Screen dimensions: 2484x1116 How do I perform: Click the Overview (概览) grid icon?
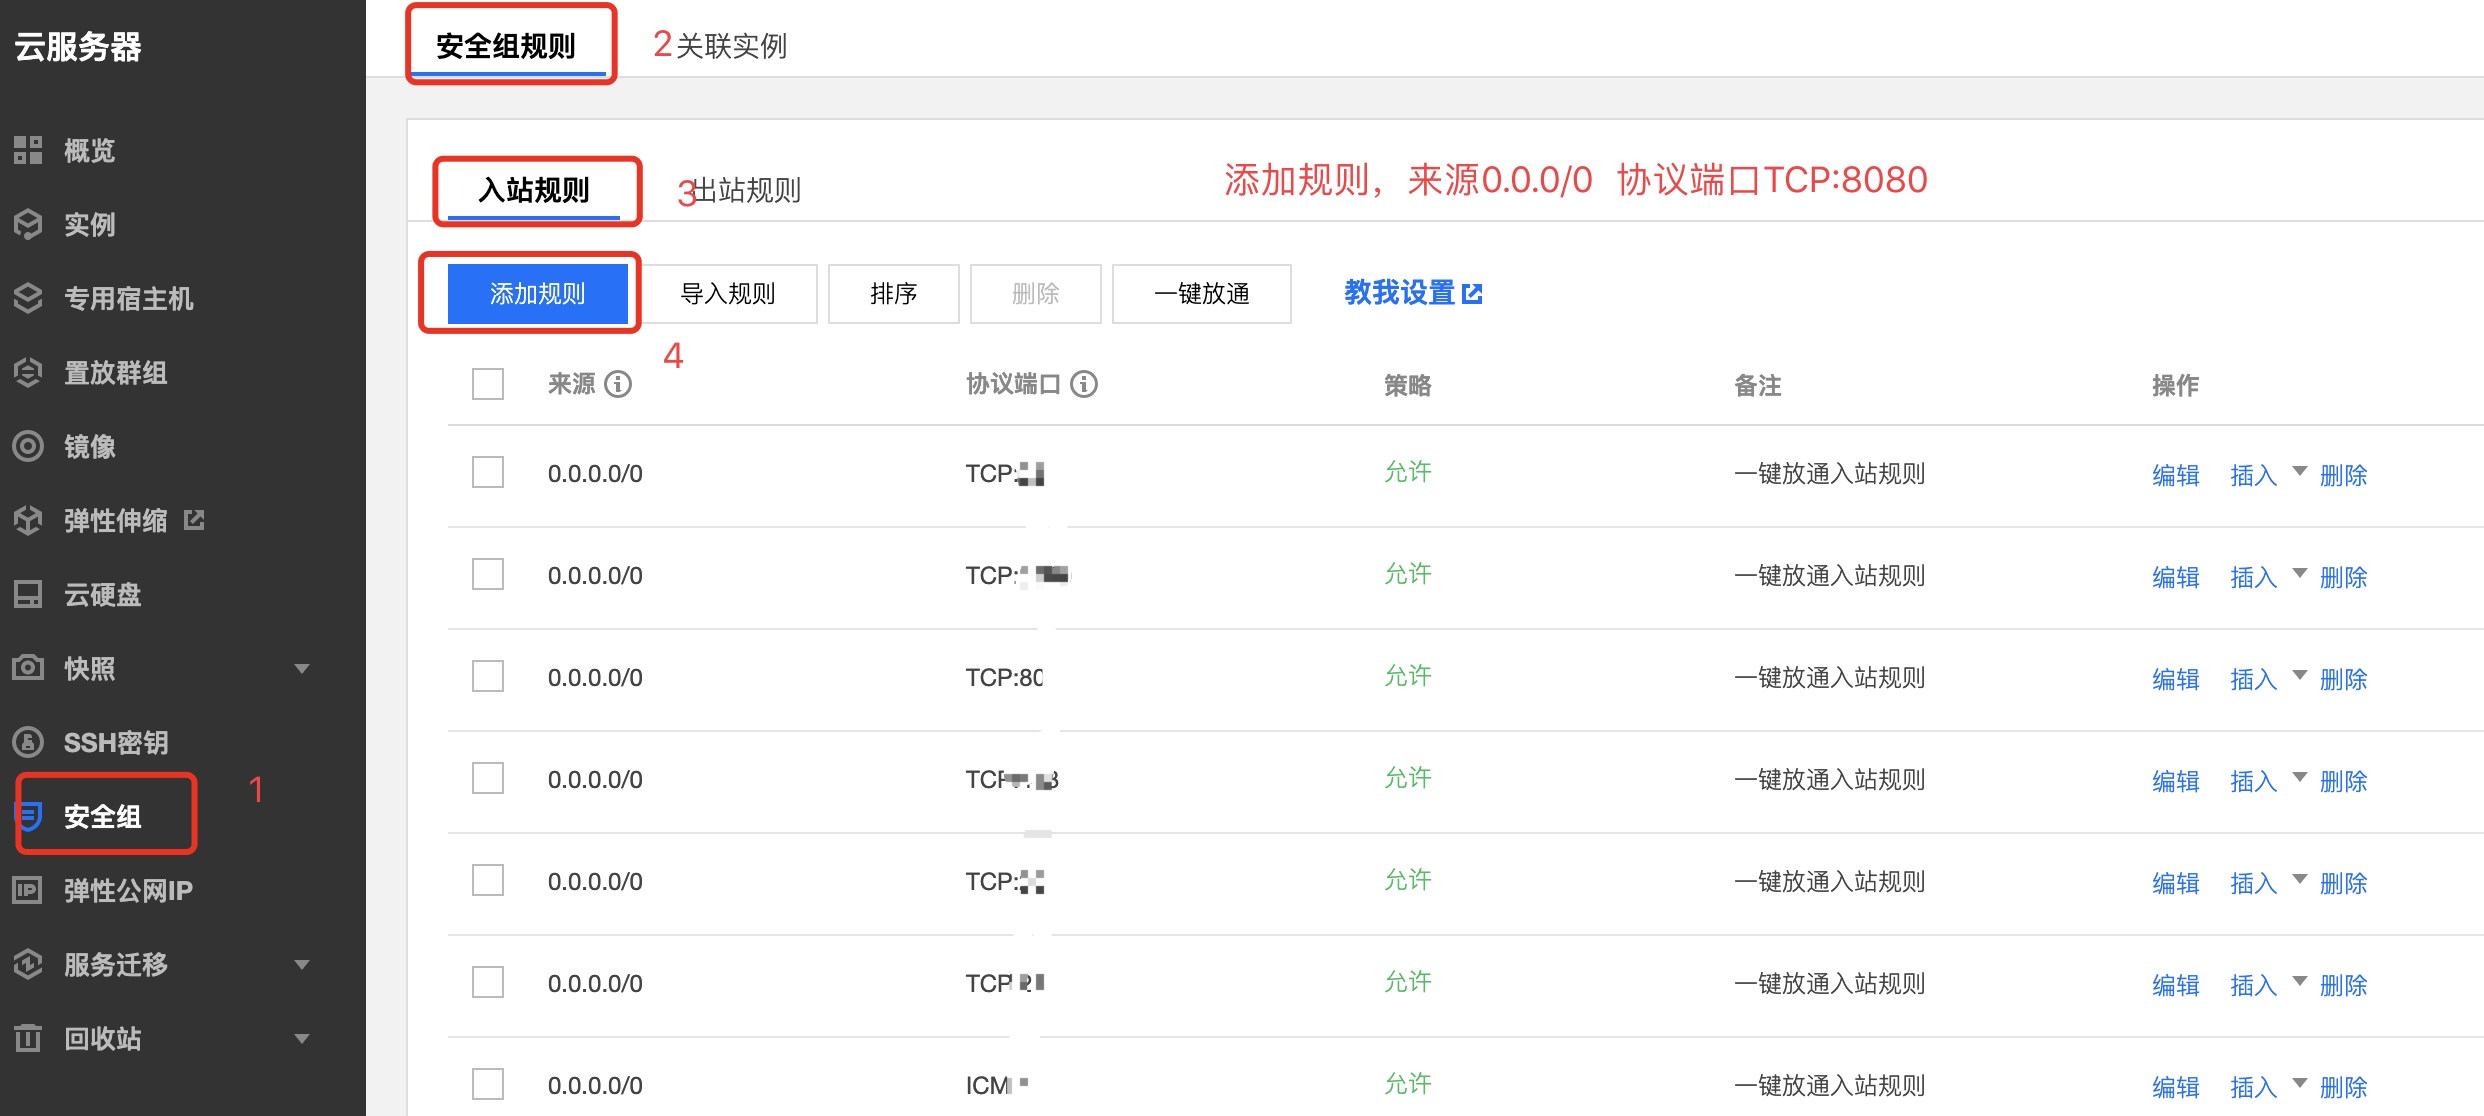[x=28, y=150]
